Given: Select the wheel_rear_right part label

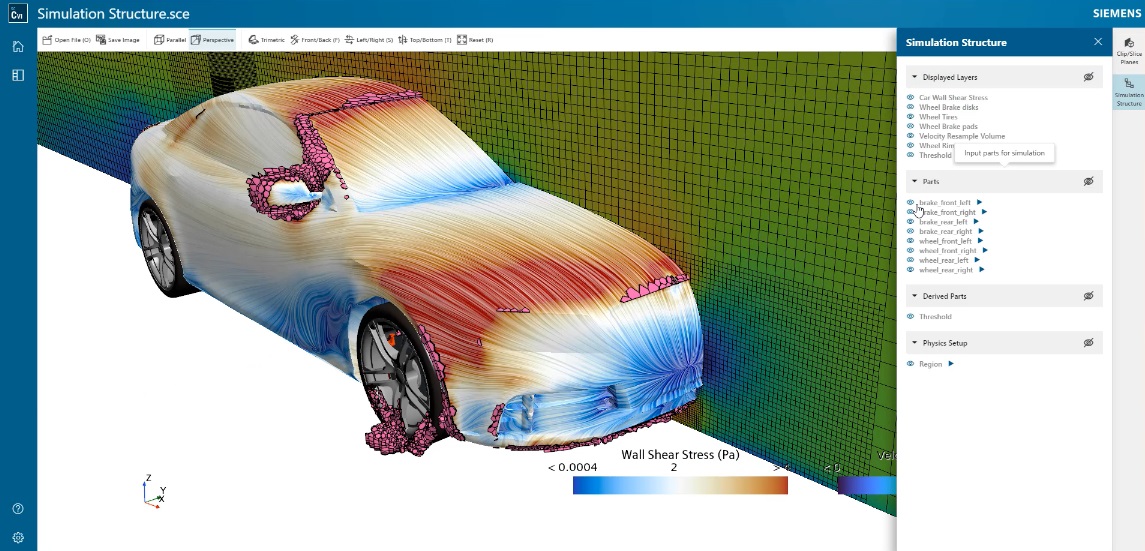Looking at the screenshot, I should point(945,270).
